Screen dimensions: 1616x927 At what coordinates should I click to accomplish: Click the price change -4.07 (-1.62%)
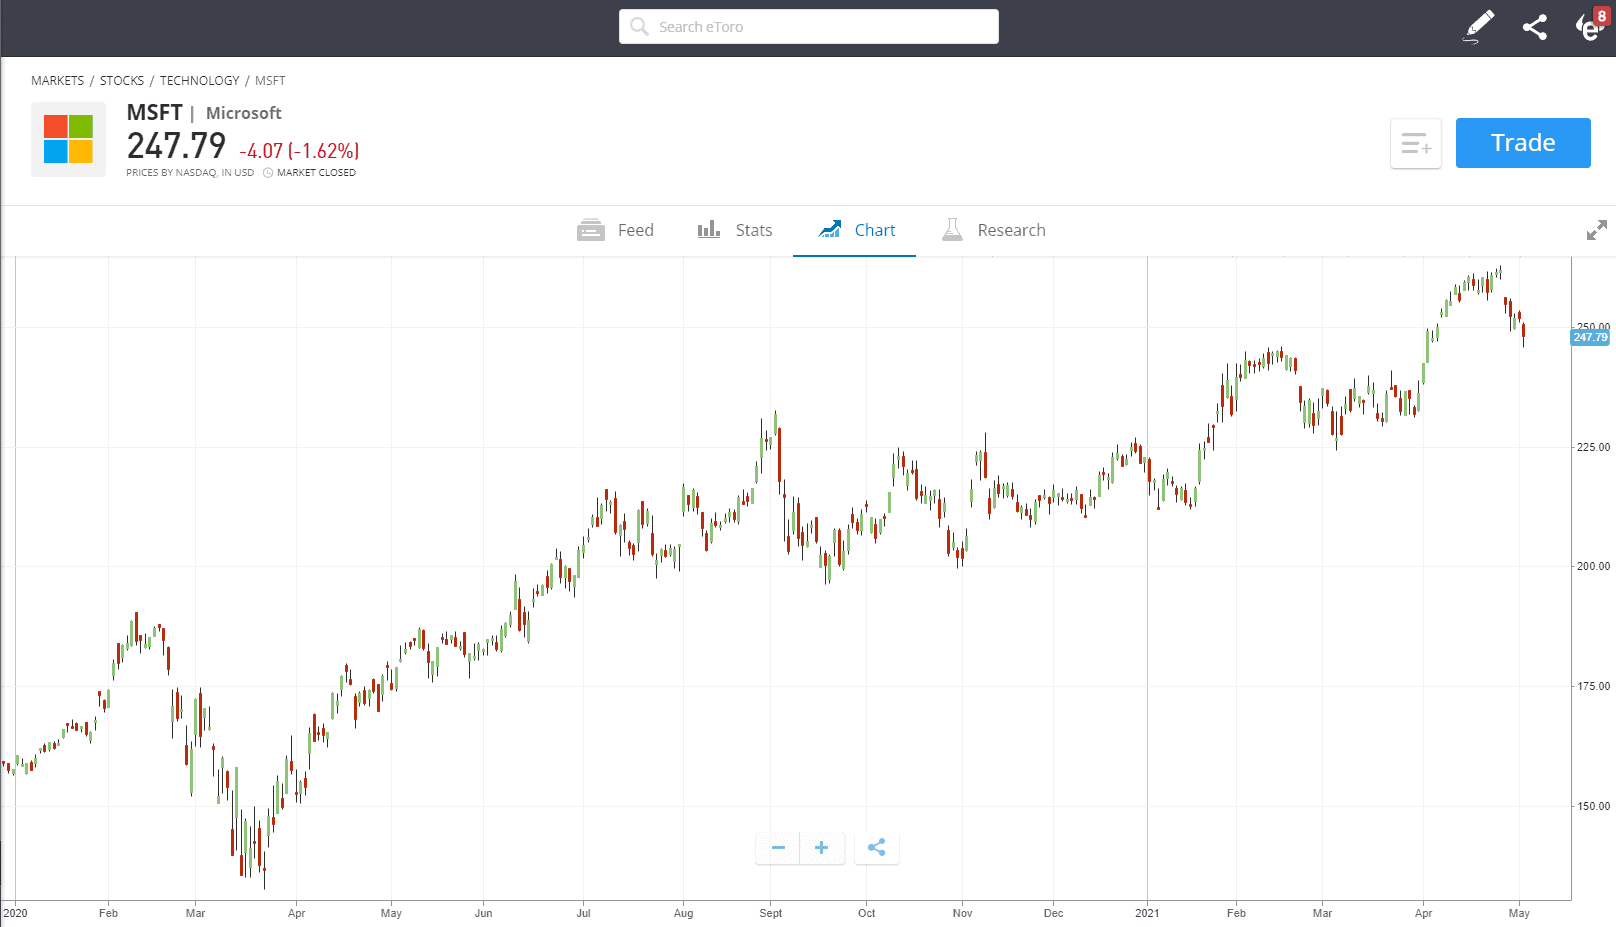(x=299, y=151)
